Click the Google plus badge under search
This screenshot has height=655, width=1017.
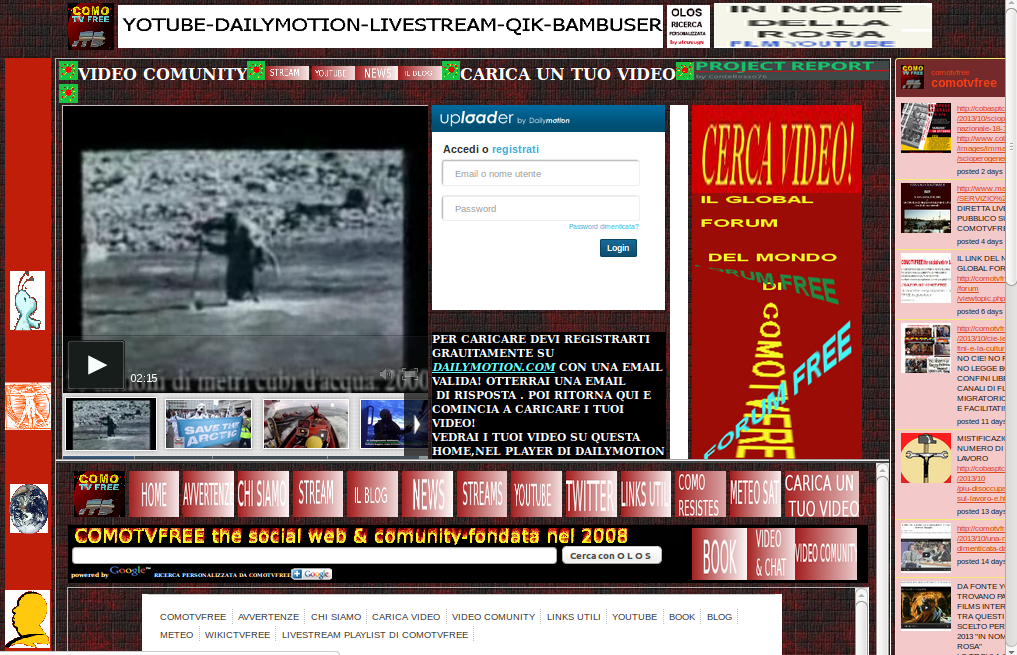(311, 574)
